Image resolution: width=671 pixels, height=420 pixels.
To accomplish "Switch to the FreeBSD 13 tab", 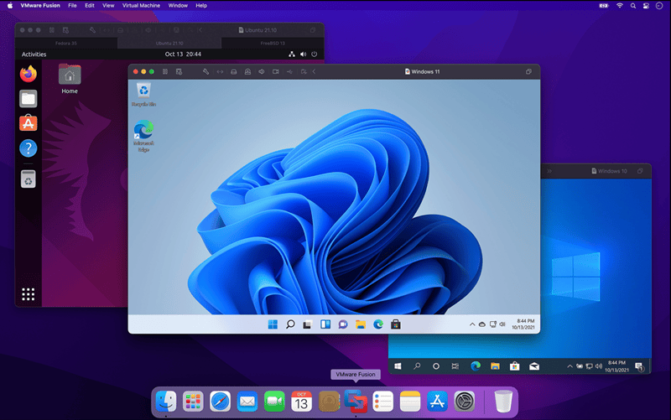I will (x=273, y=43).
